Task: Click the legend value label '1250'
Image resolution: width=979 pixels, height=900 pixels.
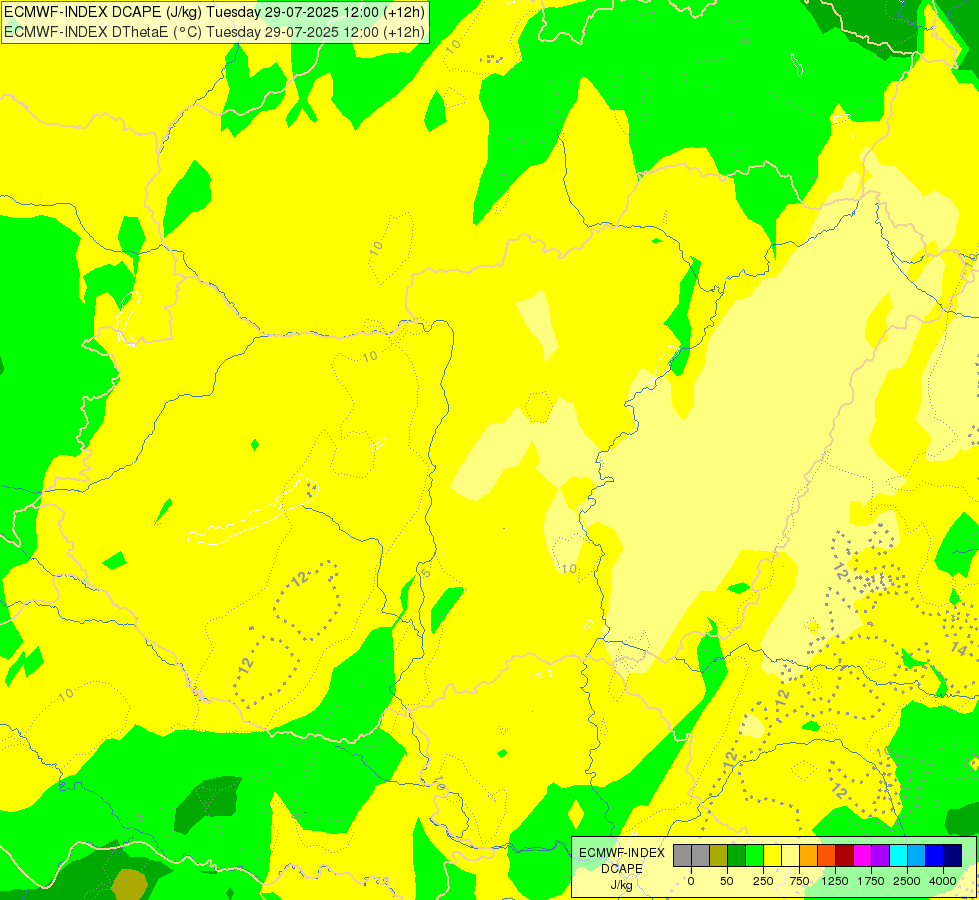Action: [x=835, y=881]
